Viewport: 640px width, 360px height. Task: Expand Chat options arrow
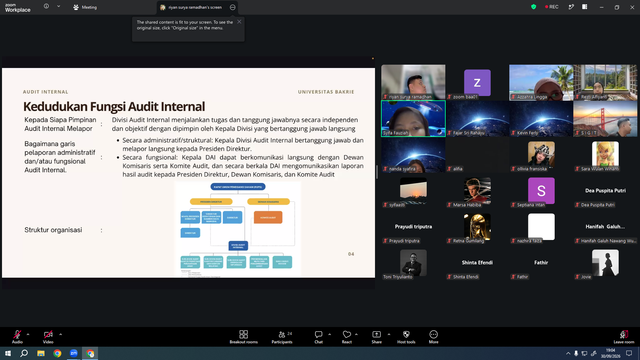[329, 334]
